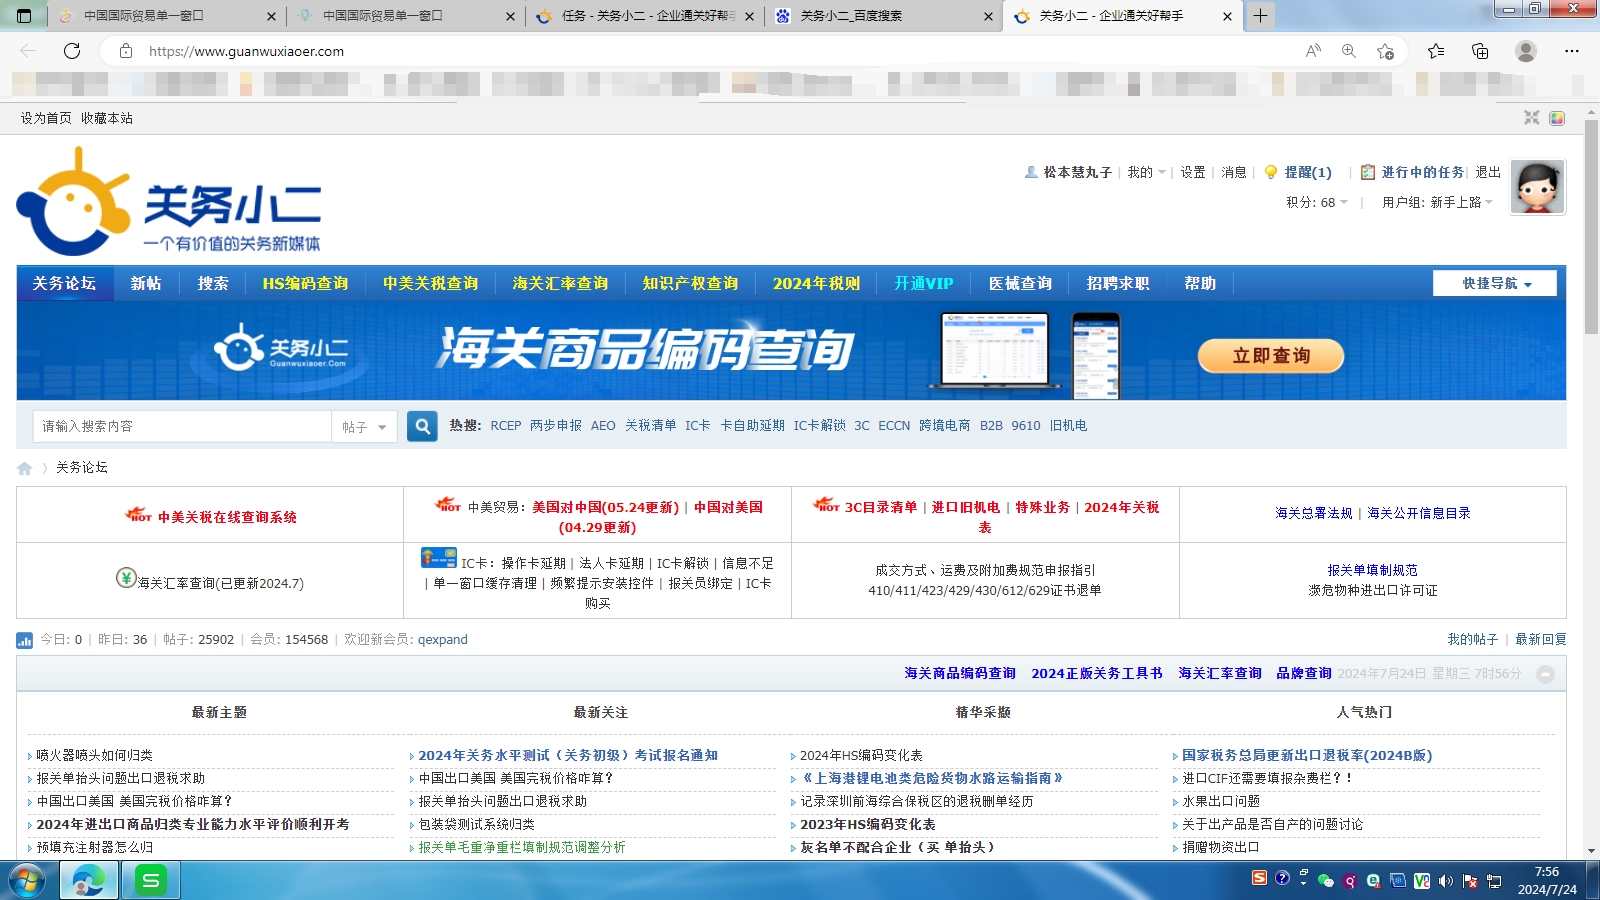The height and width of the screenshot is (900, 1600).
Task: Open 提醒(1) notifications link
Action: click(1307, 173)
